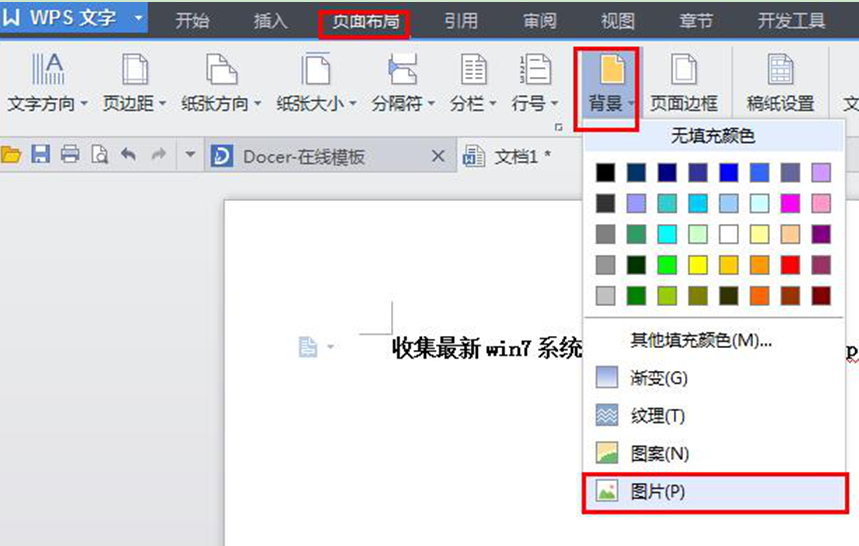The height and width of the screenshot is (546, 859).
Task: Click the Save icon in quick access toolbar
Action: pos(40,155)
